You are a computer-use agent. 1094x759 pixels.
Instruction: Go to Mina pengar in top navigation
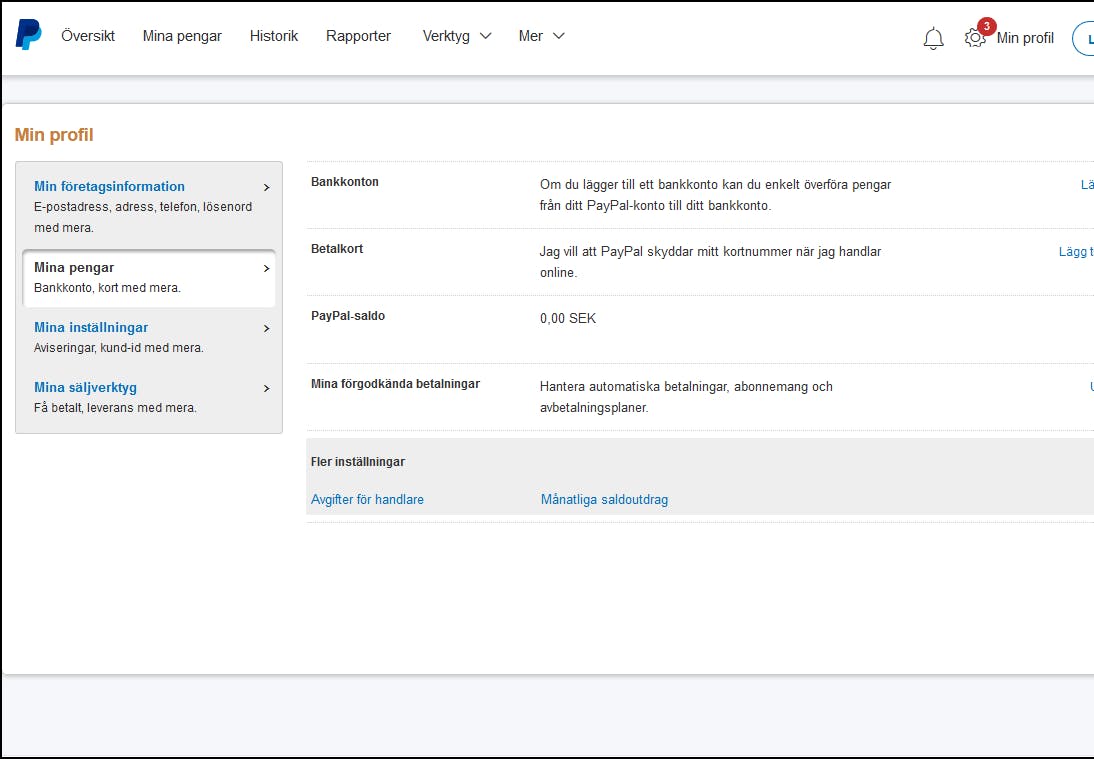pos(182,36)
